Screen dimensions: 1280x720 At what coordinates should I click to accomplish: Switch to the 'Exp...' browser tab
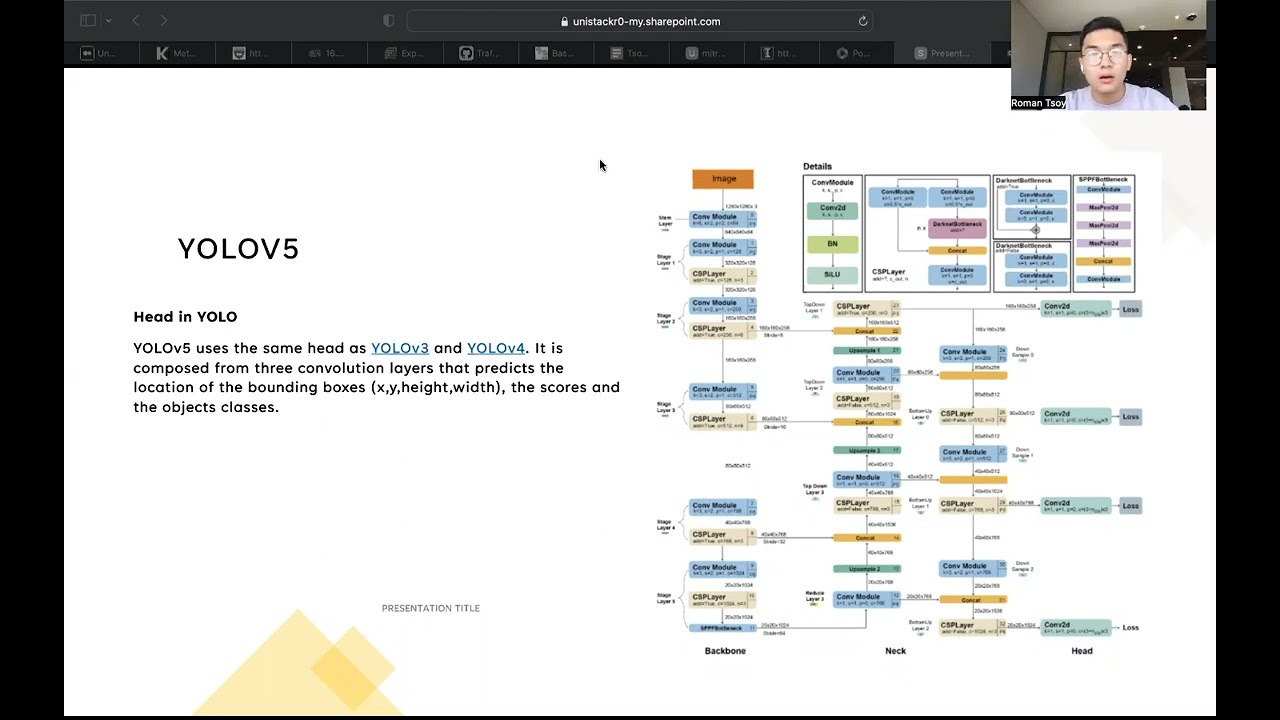tap(405, 53)
